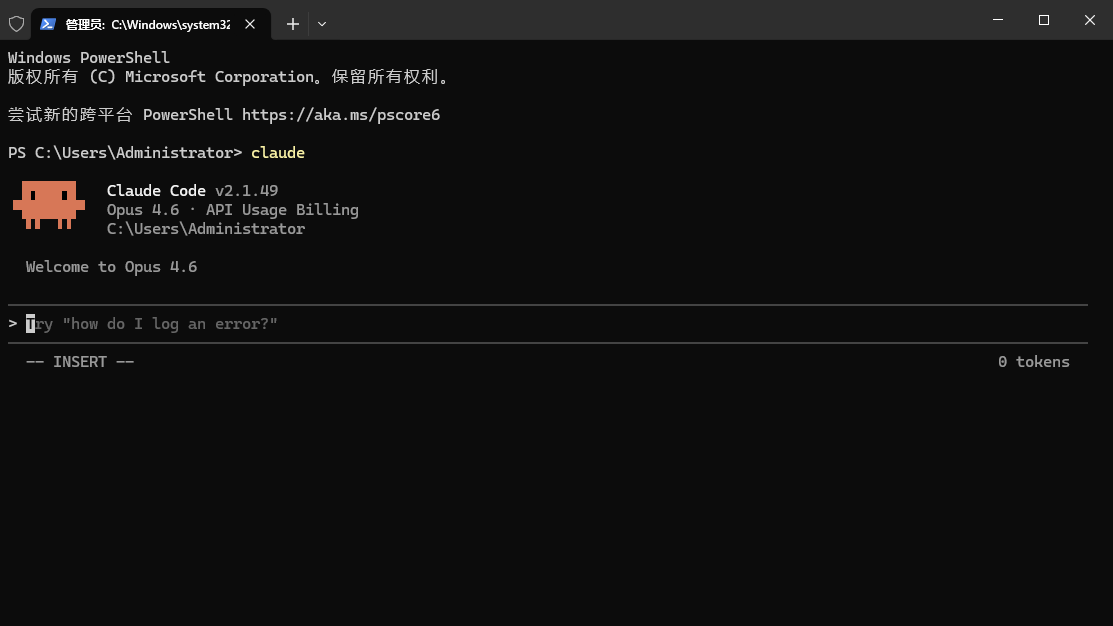Focus the Claude prompt input field
The height and width of the screenshot is (626, 1113).
point(547,324)
